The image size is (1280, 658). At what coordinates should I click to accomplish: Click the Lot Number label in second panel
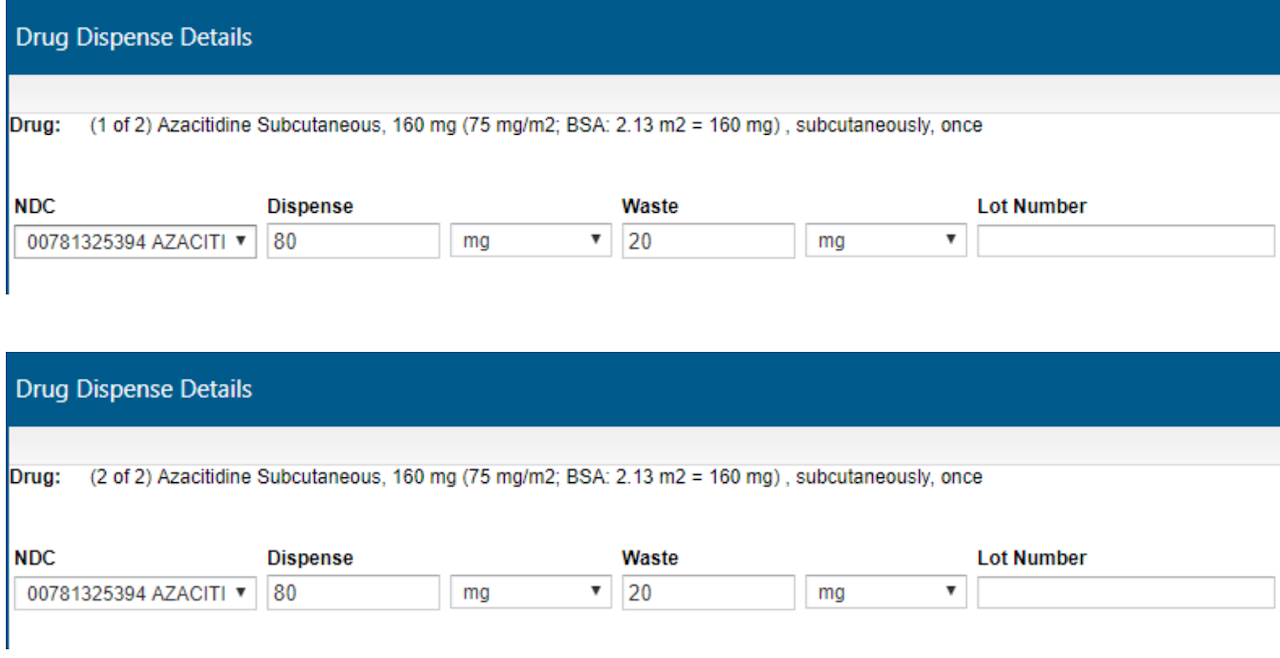point(1031,558)
